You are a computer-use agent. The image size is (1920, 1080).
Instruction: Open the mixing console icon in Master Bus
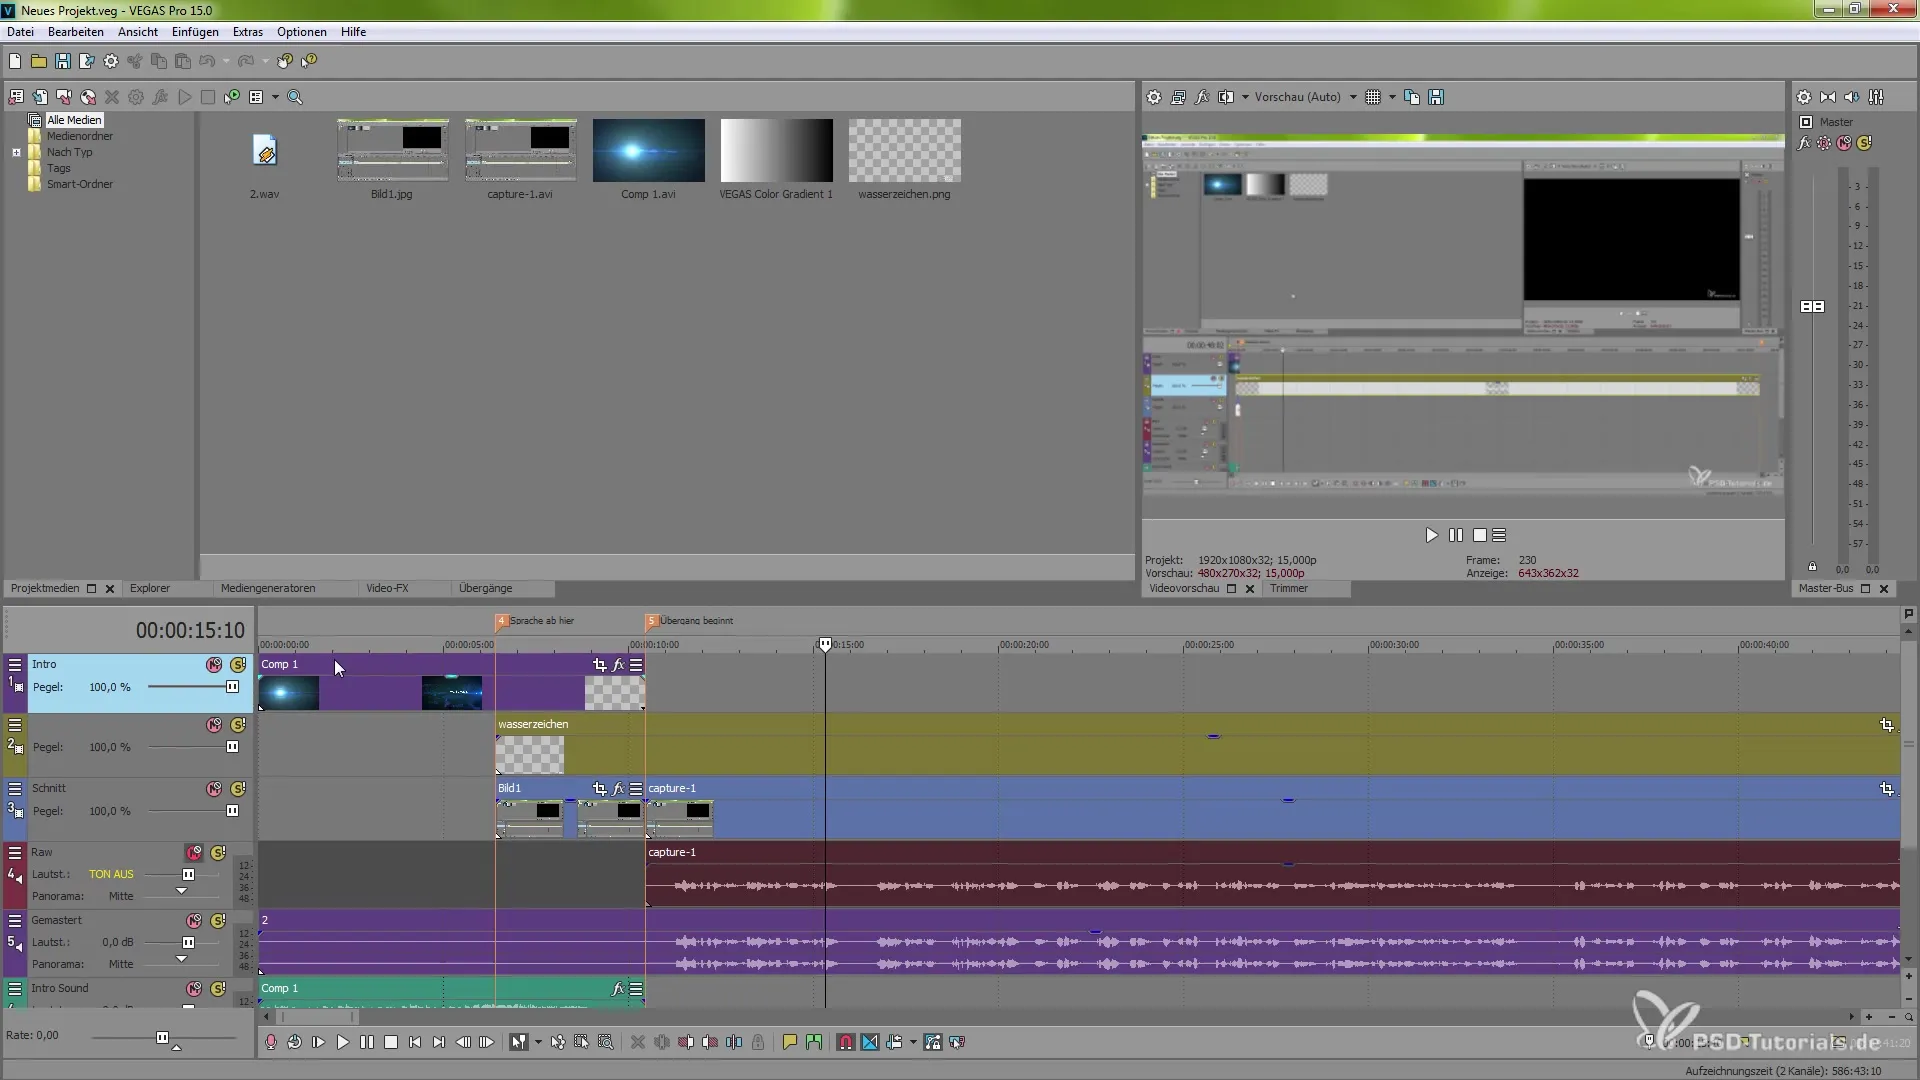coord(1876,97)
